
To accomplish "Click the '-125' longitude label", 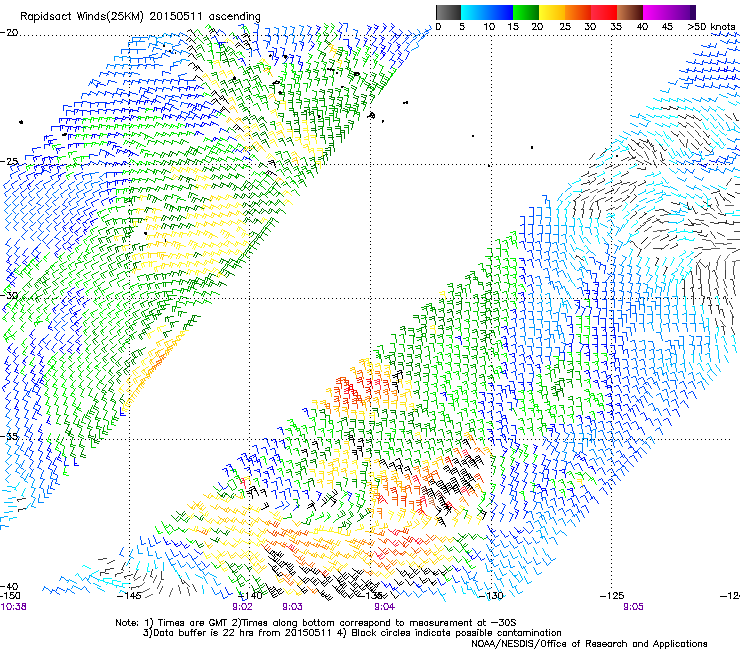I will coord(612,596).
